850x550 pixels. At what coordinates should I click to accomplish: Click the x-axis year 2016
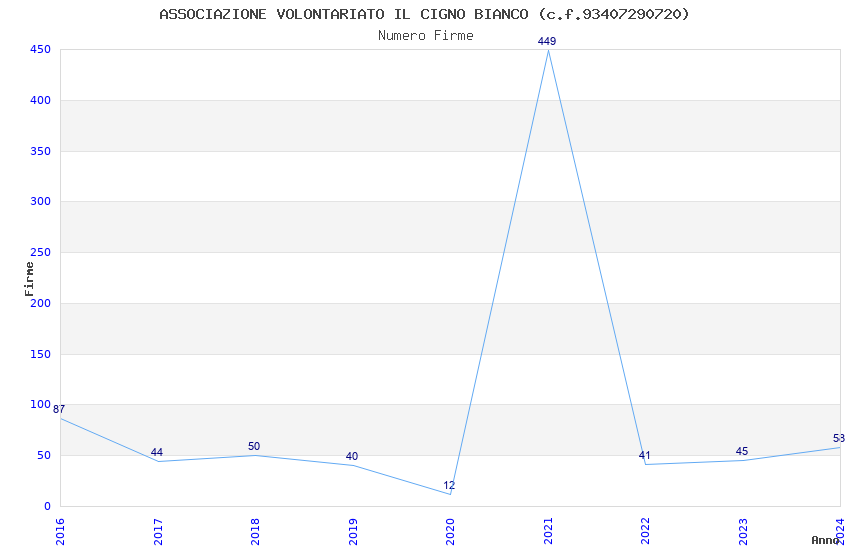tap(60, 532)
